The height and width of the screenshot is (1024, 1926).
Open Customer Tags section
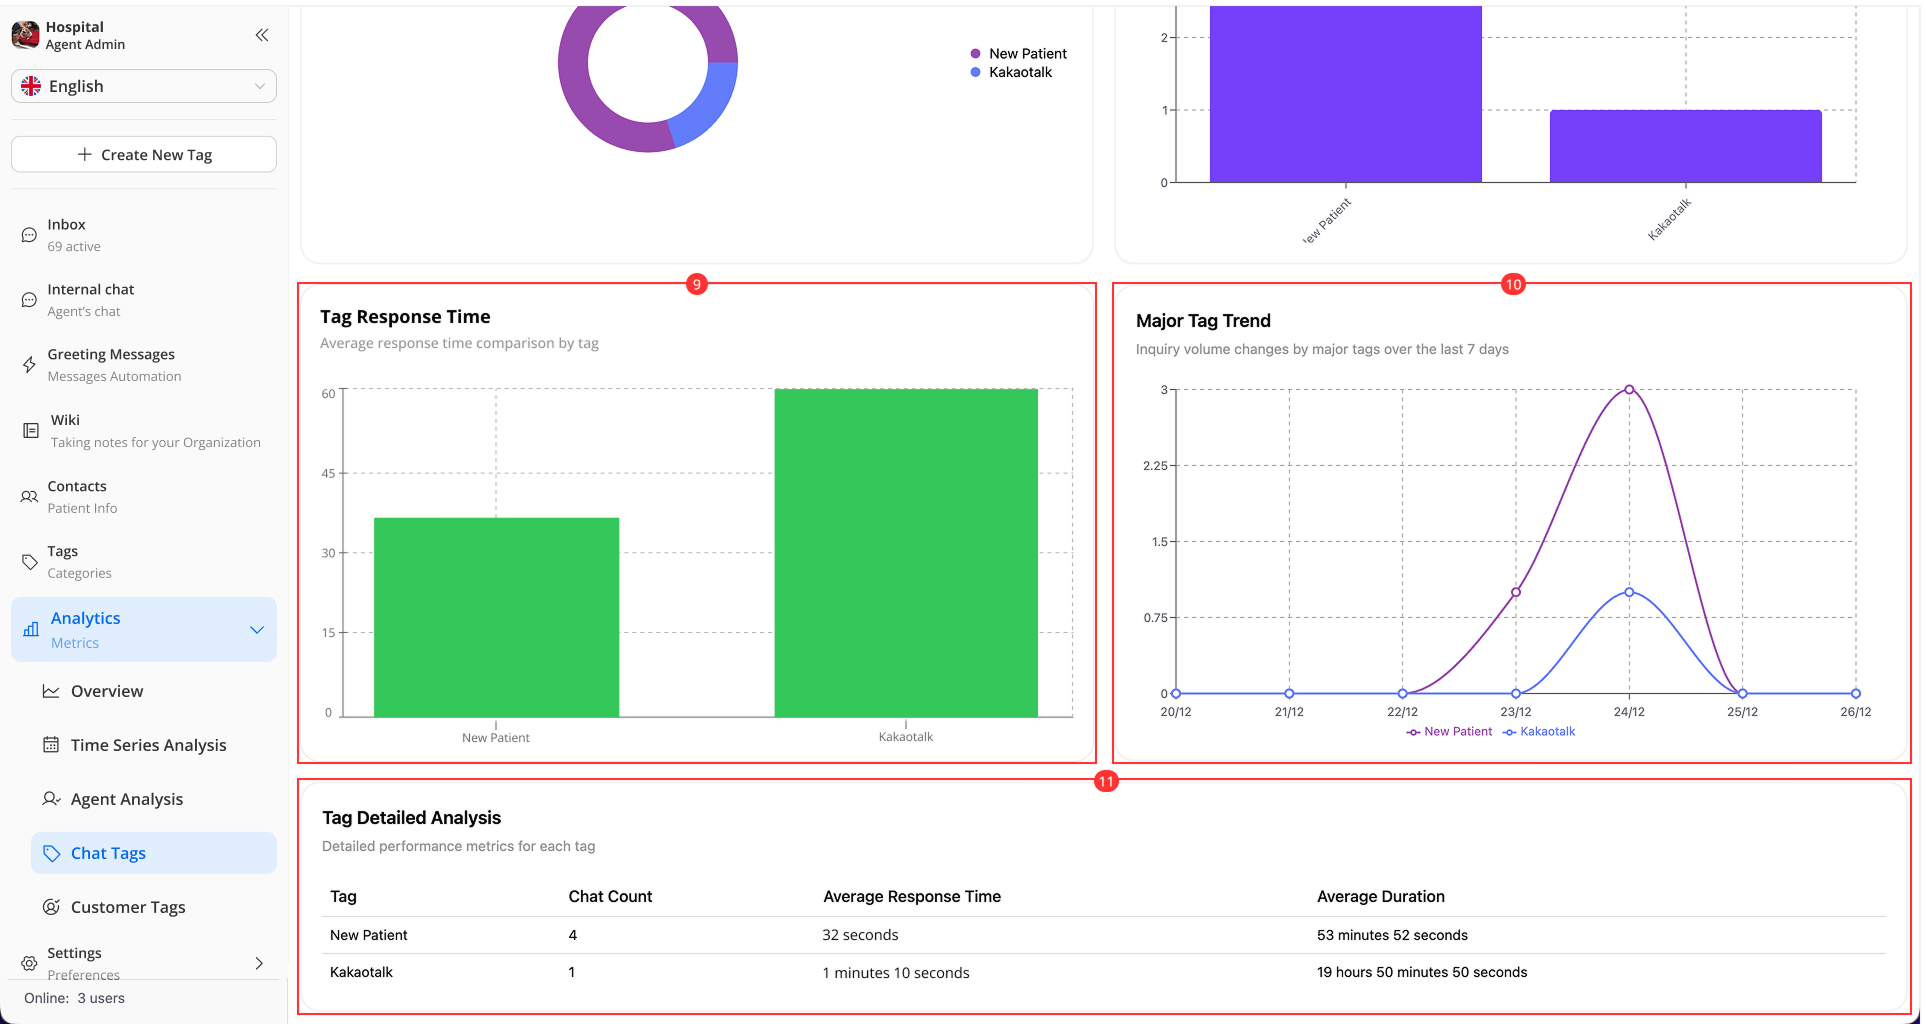pos(127,906)
